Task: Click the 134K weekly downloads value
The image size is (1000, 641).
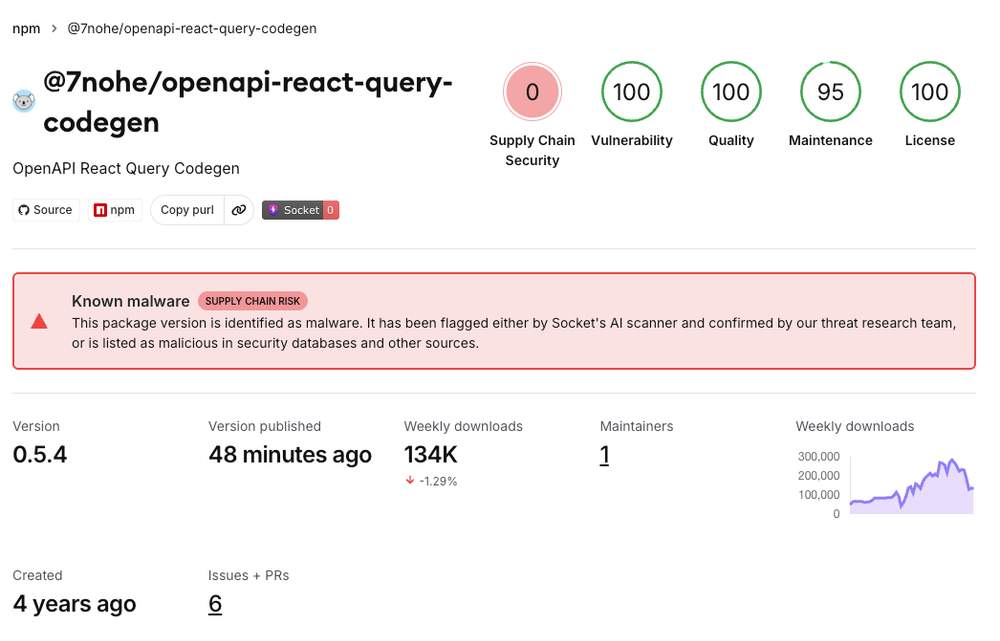Action: (430, 455)
